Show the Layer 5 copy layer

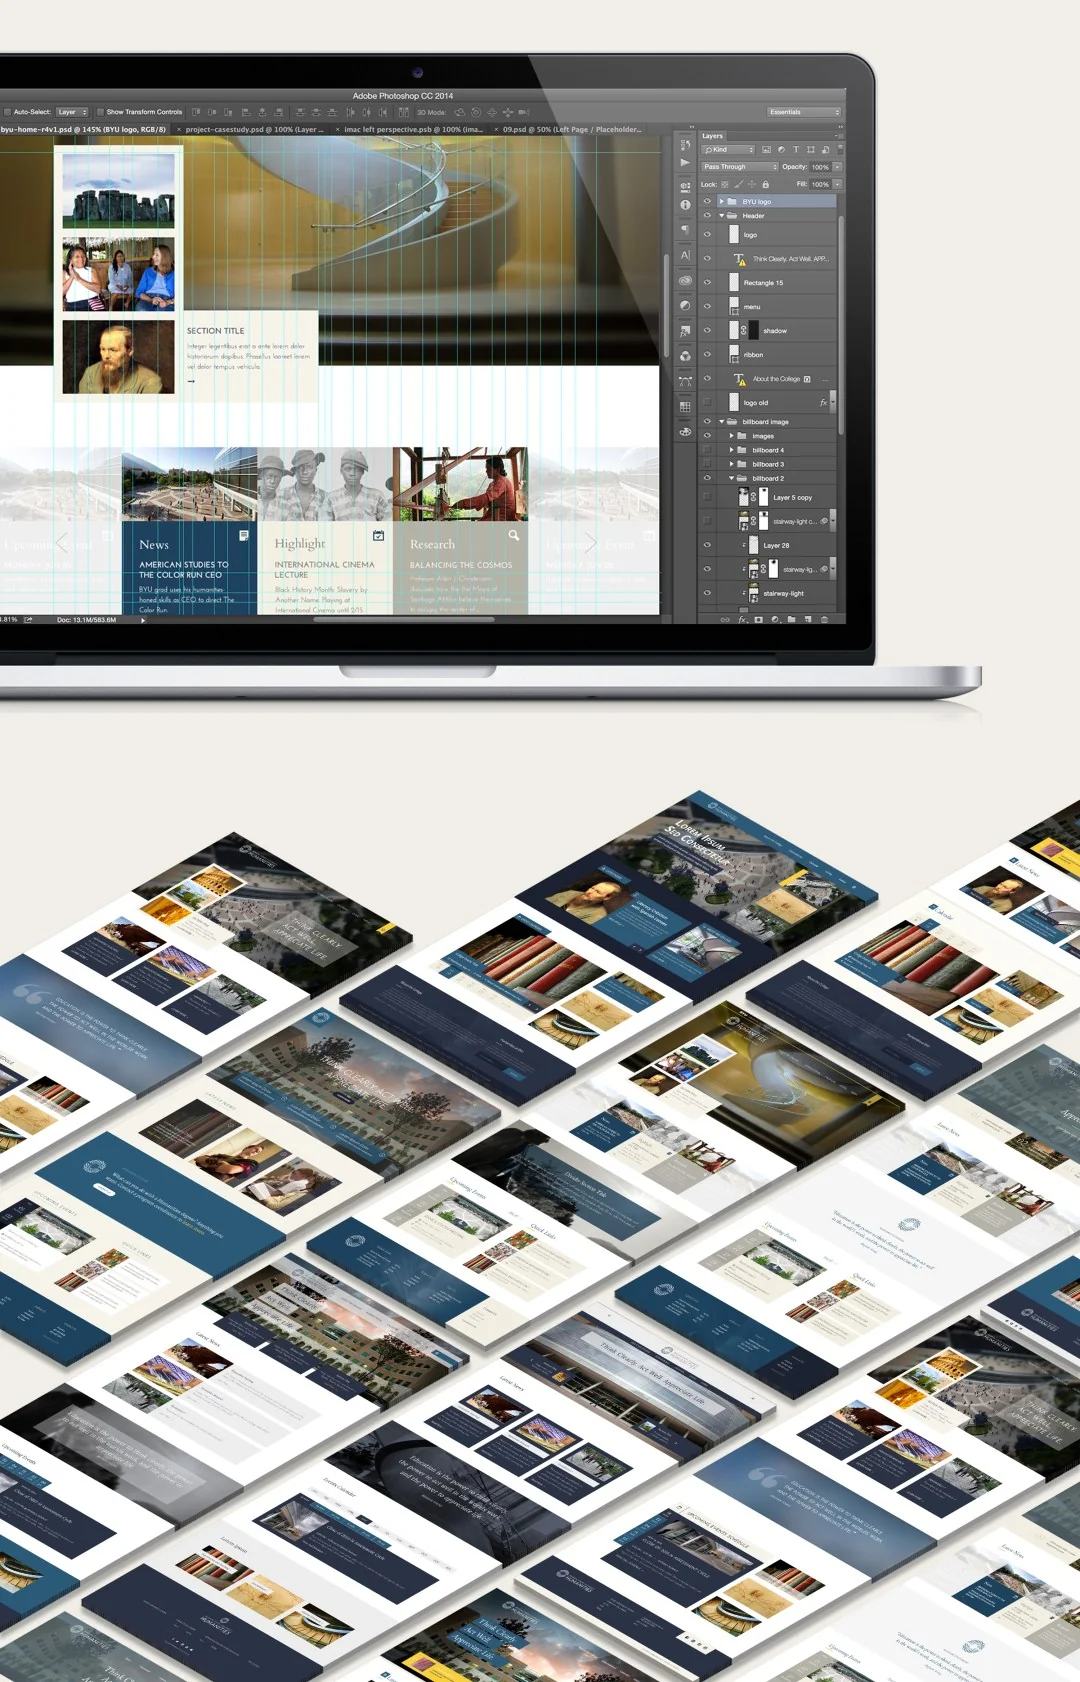pyautogui.click(x=707, y=497)
